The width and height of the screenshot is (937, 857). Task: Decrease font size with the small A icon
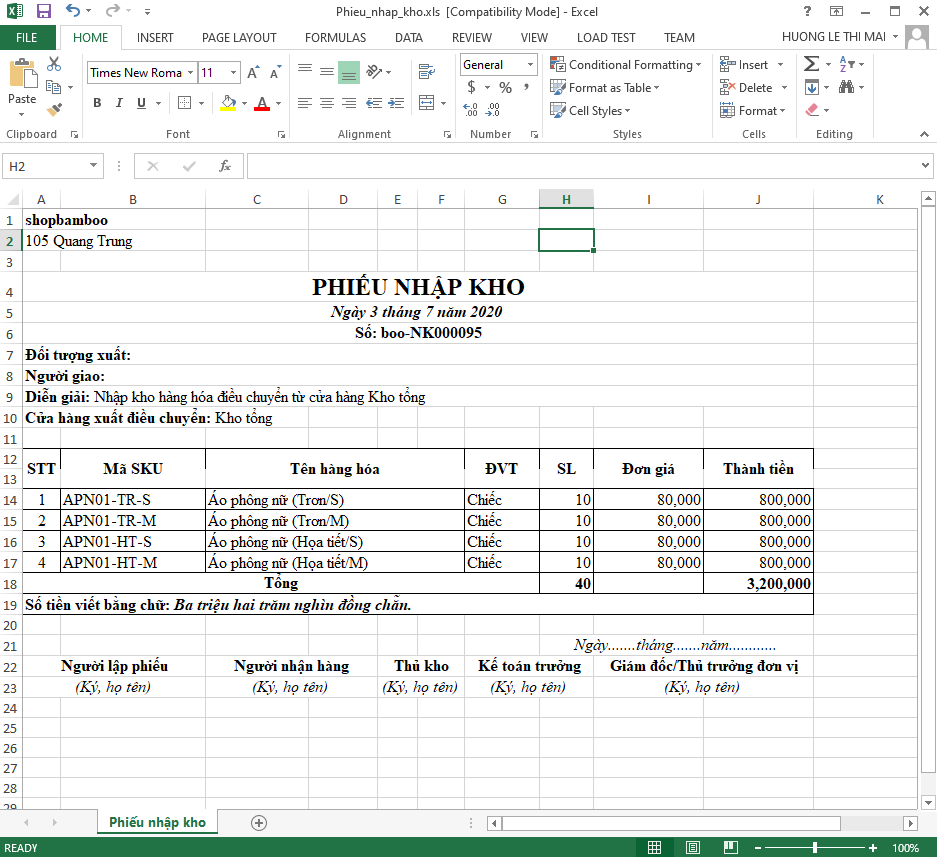coord(275,73)
